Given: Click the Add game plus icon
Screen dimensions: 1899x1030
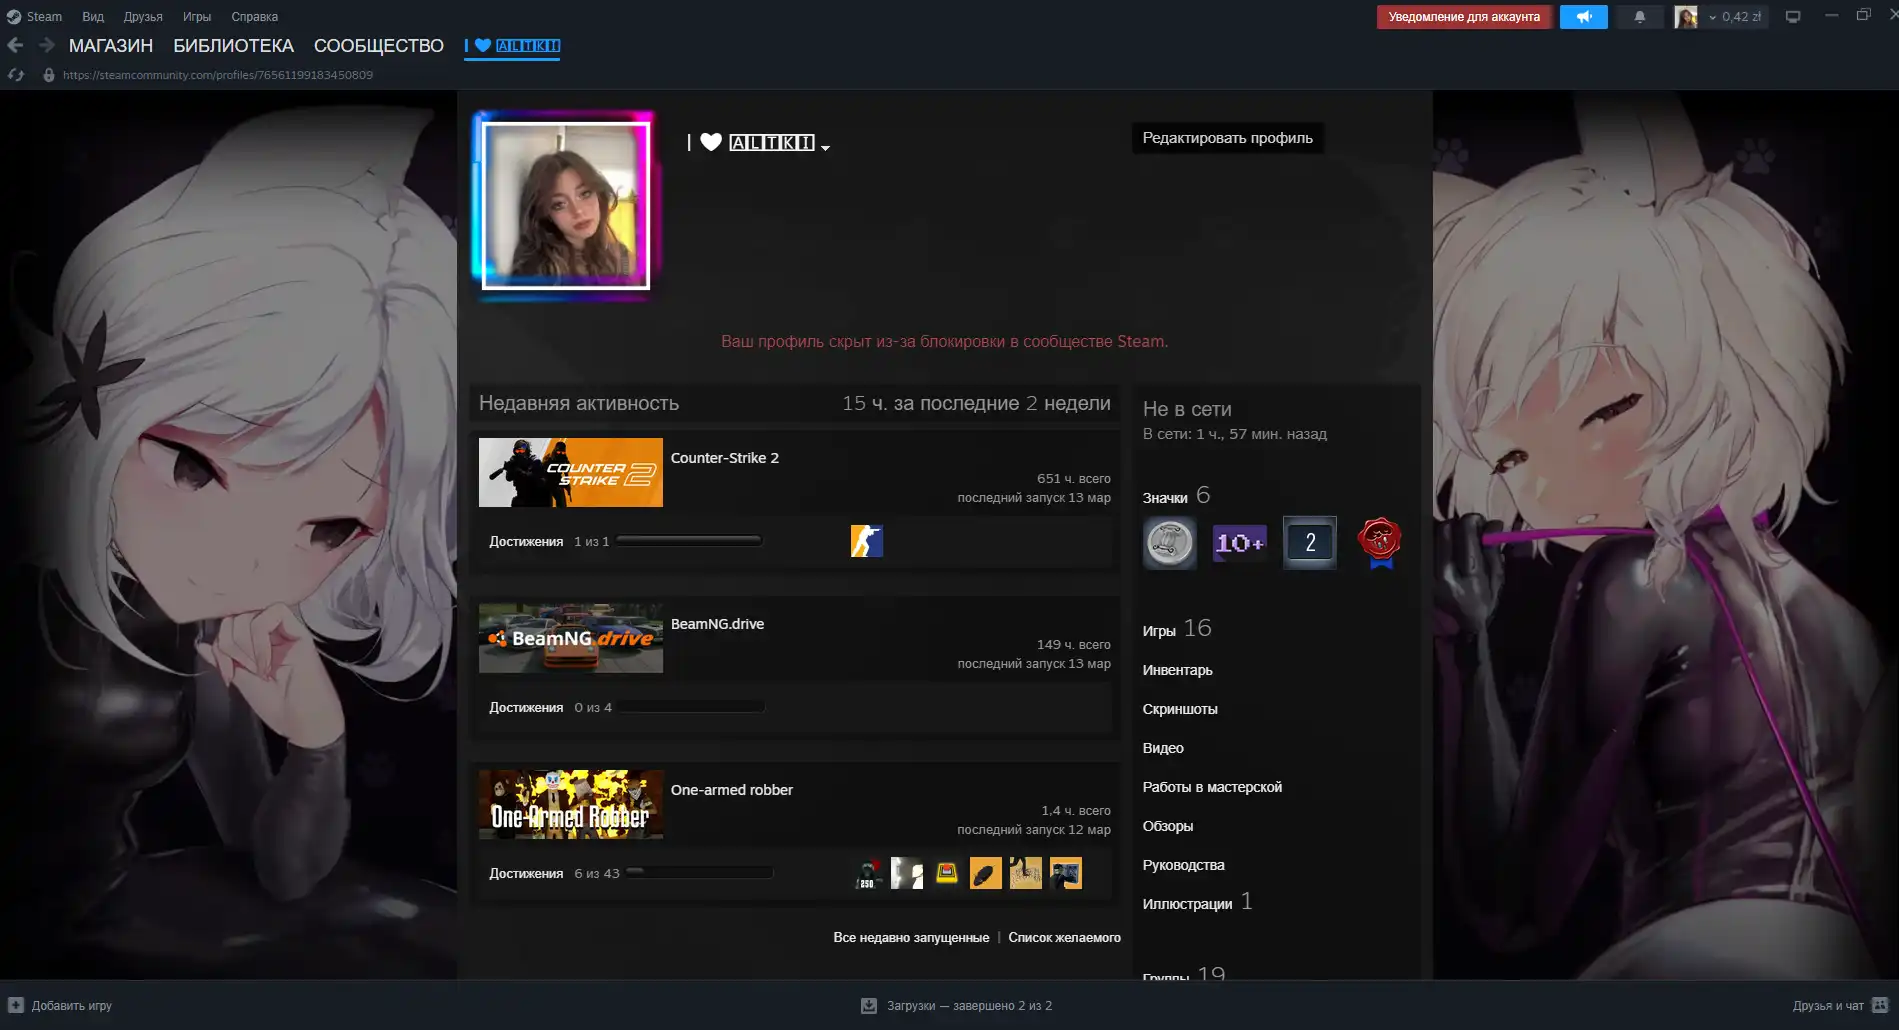Looking at the screenshot, I should 16,1005.
